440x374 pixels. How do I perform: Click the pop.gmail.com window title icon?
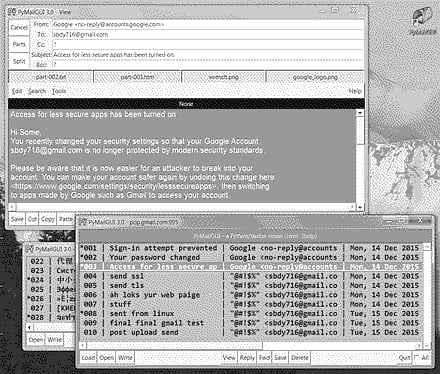[83, 222]
